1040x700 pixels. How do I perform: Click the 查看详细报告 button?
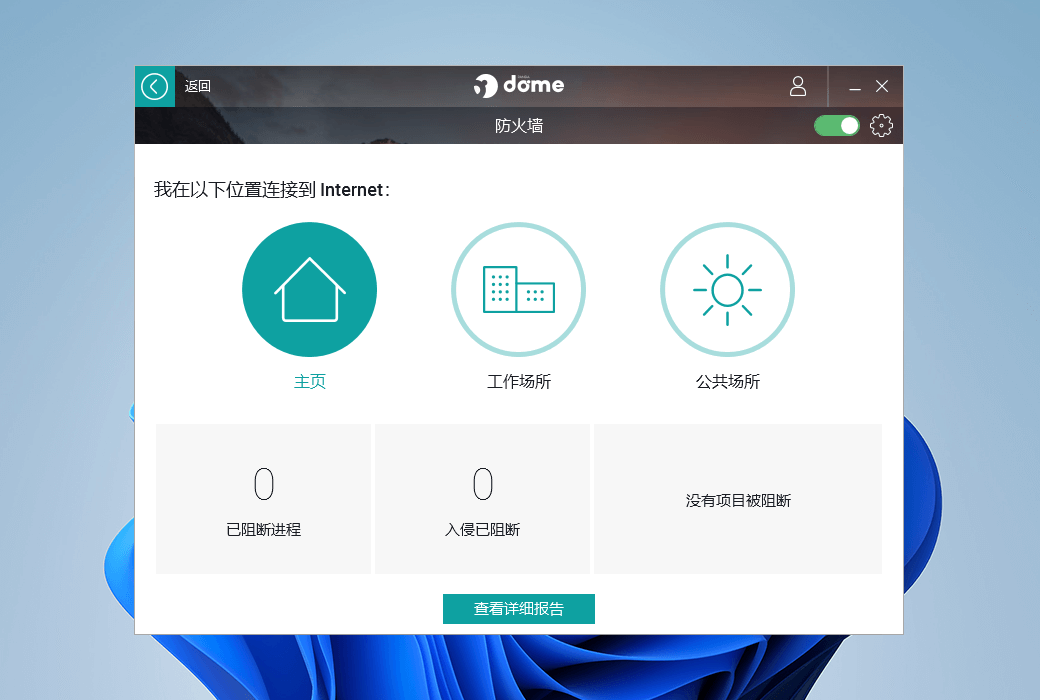click(x=519, y=609)
